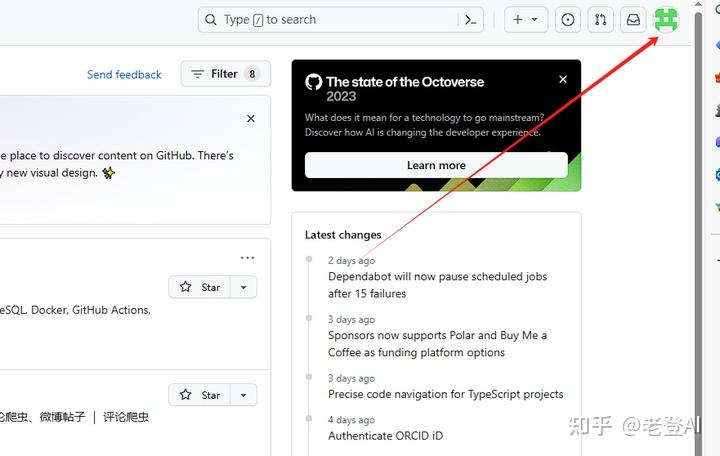The image size is (720, 456).
Task: Click the Learn more button
Action: [x=436, y=166]
